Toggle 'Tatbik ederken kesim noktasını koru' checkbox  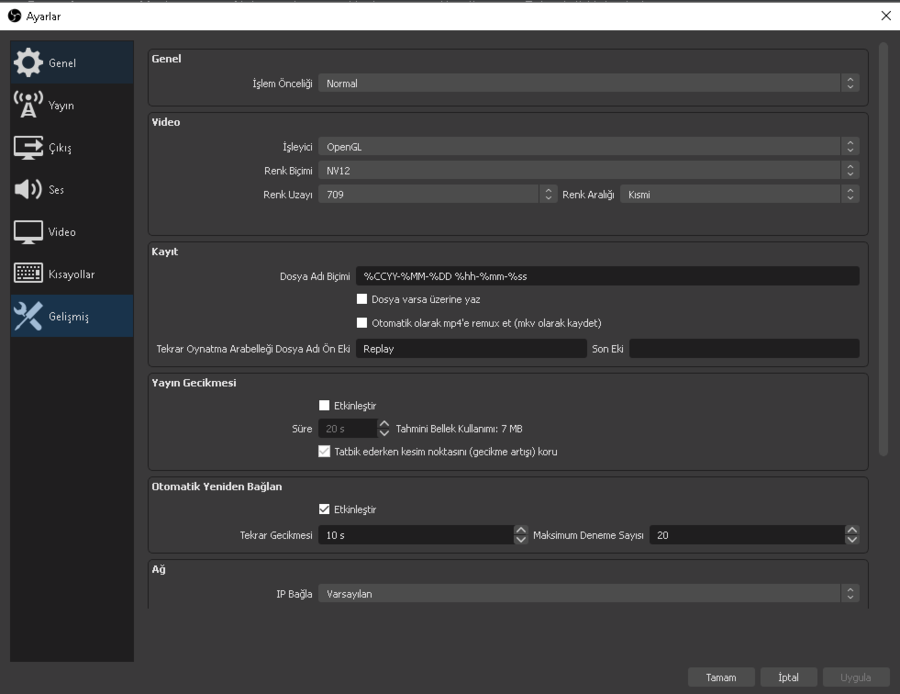coord(324,451)
